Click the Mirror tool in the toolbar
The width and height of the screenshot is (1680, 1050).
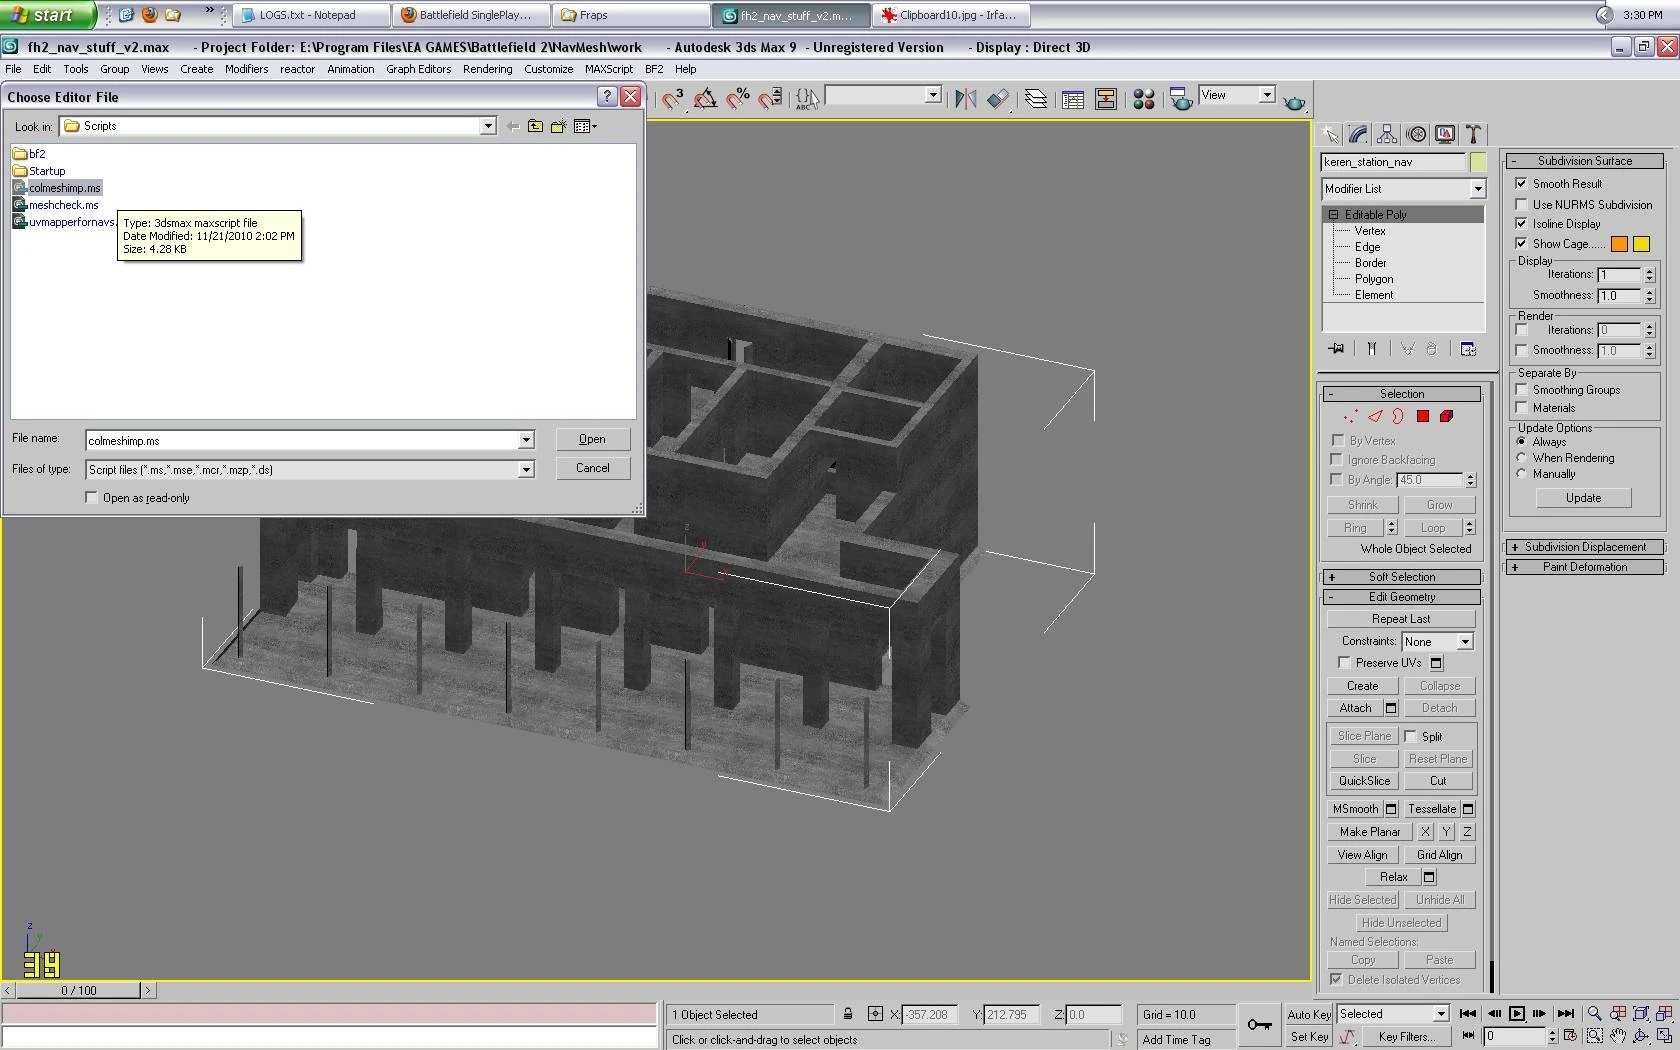tap(965, 98)
